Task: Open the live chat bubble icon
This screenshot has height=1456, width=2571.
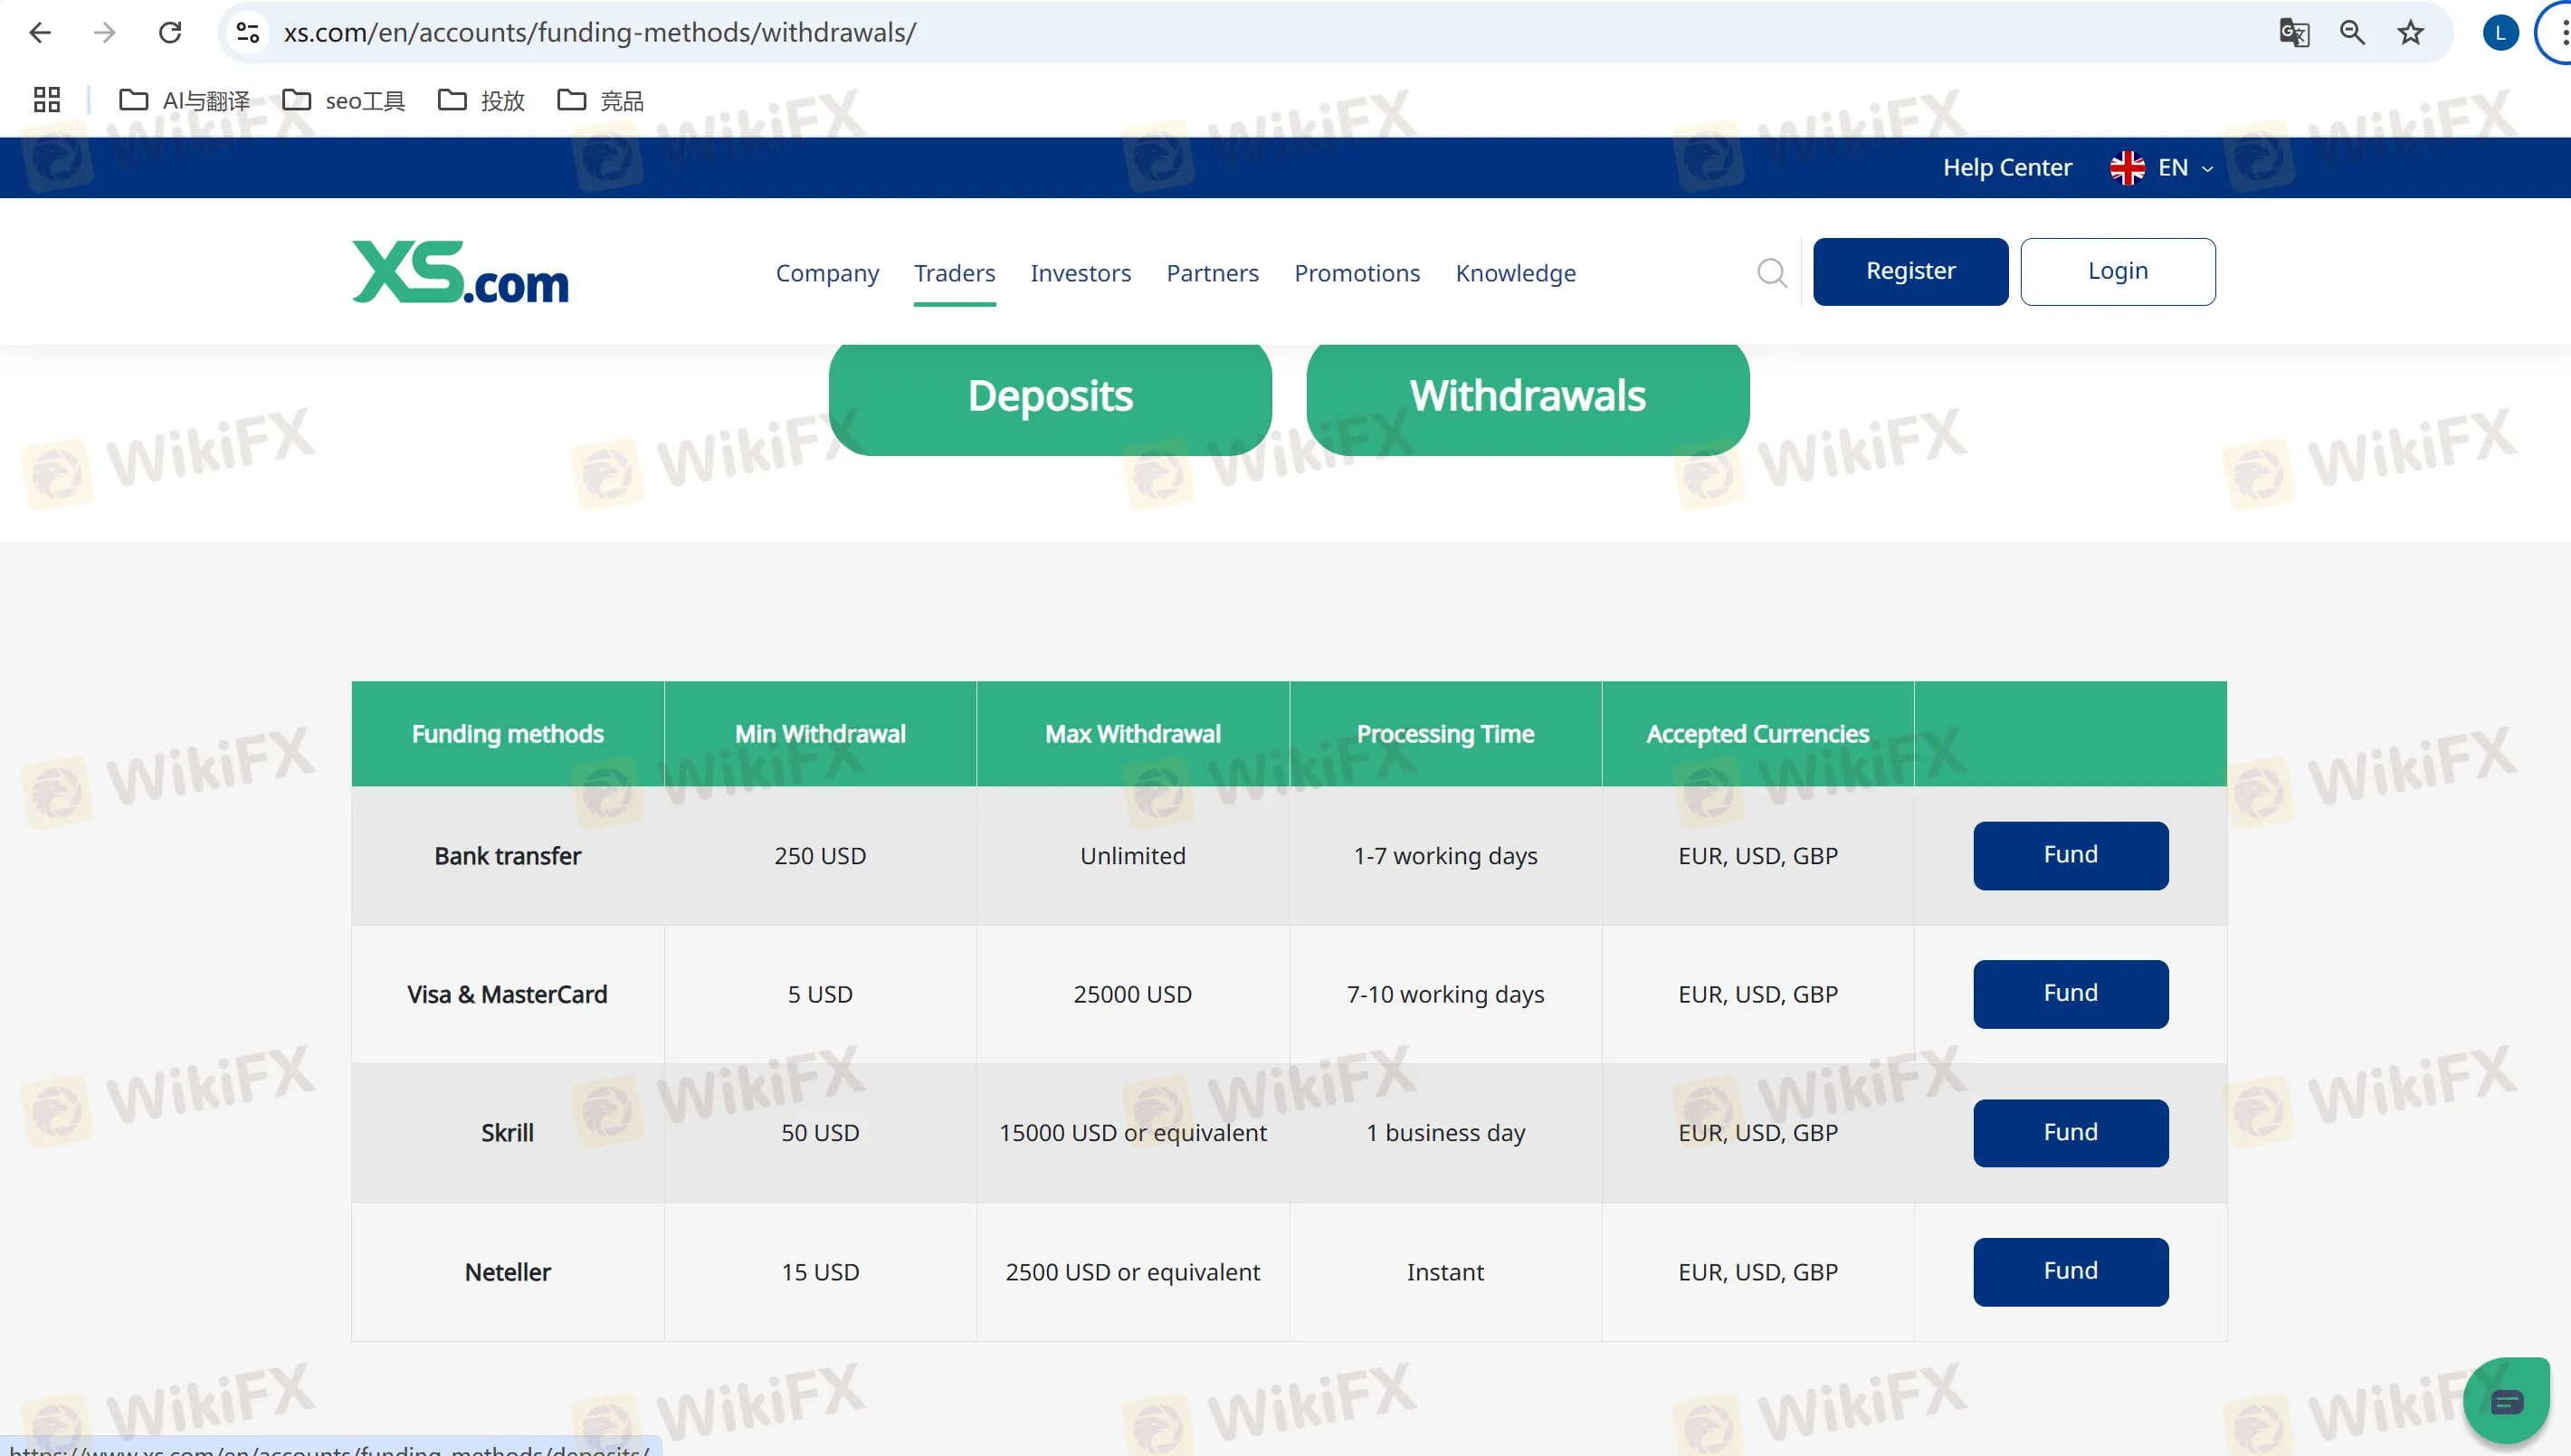Action: tap(2506, 1402)
